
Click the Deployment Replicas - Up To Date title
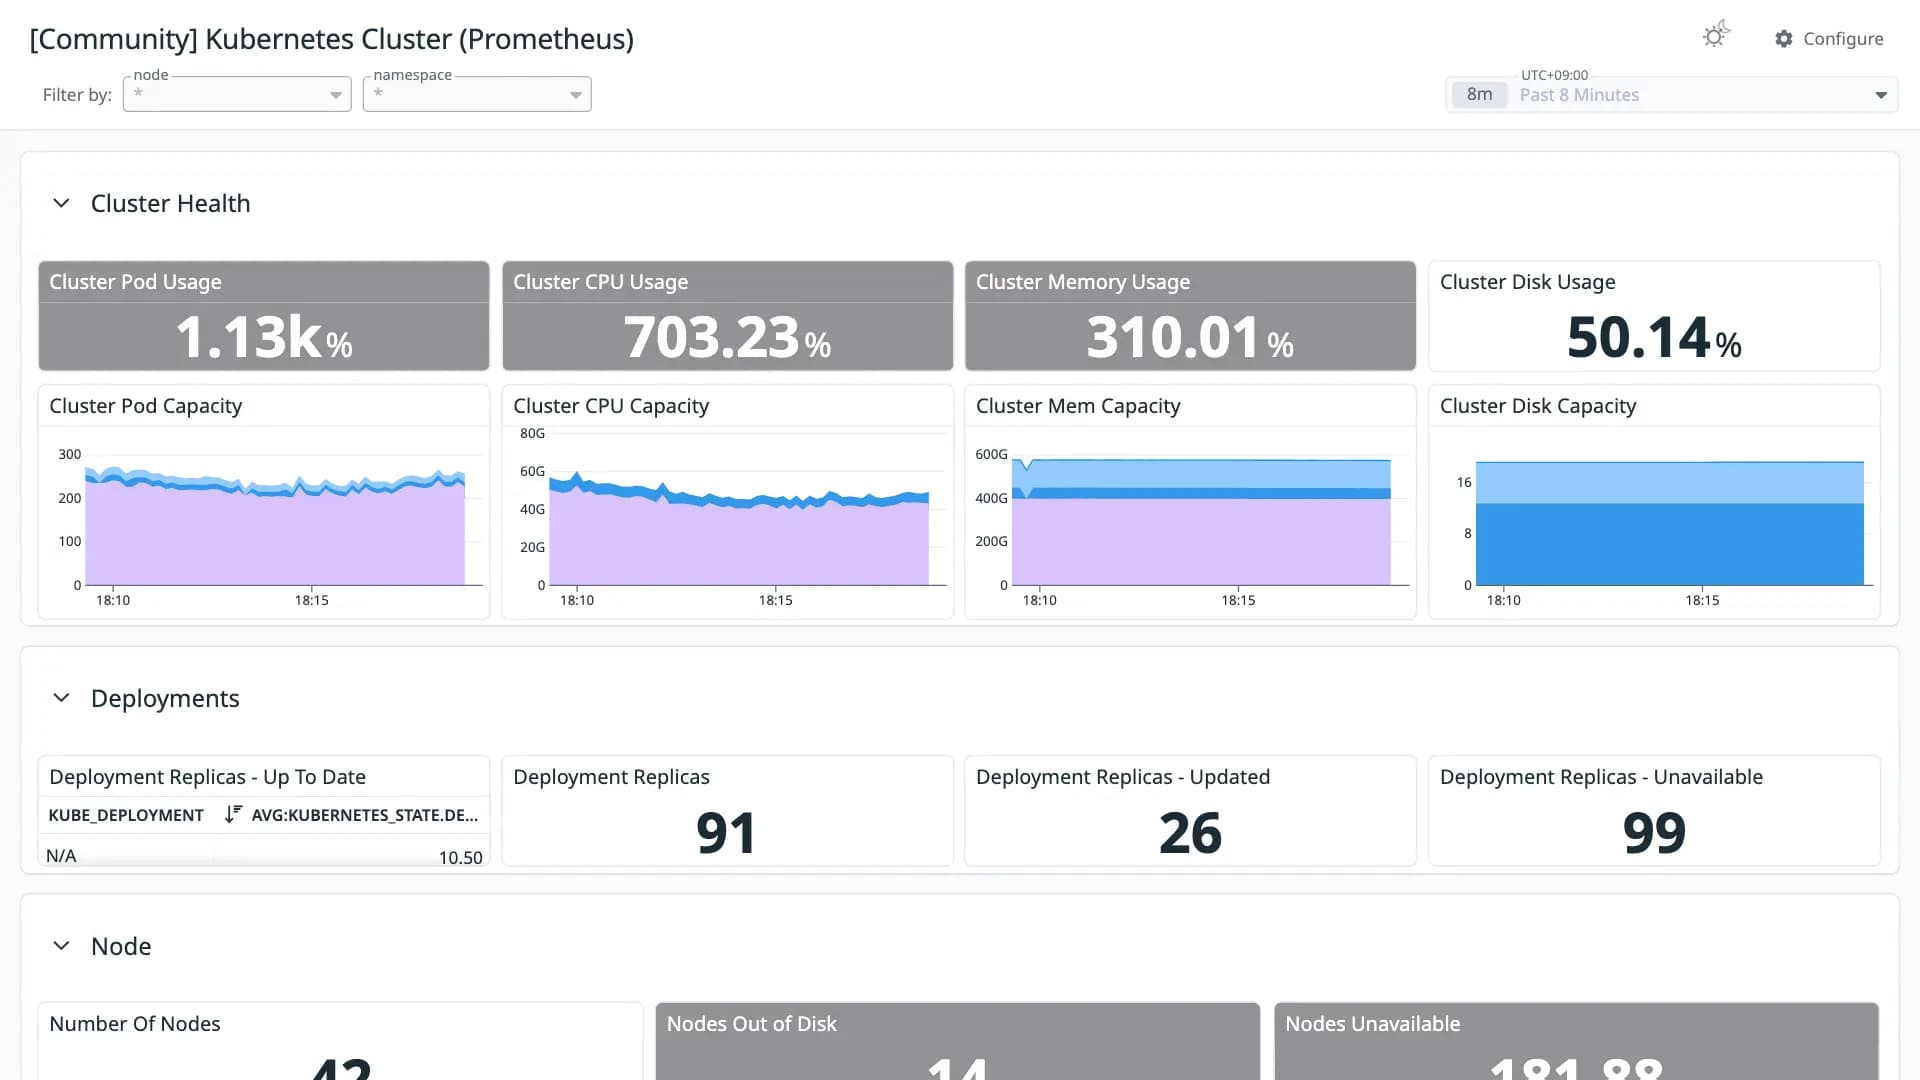tap(207, 777)
